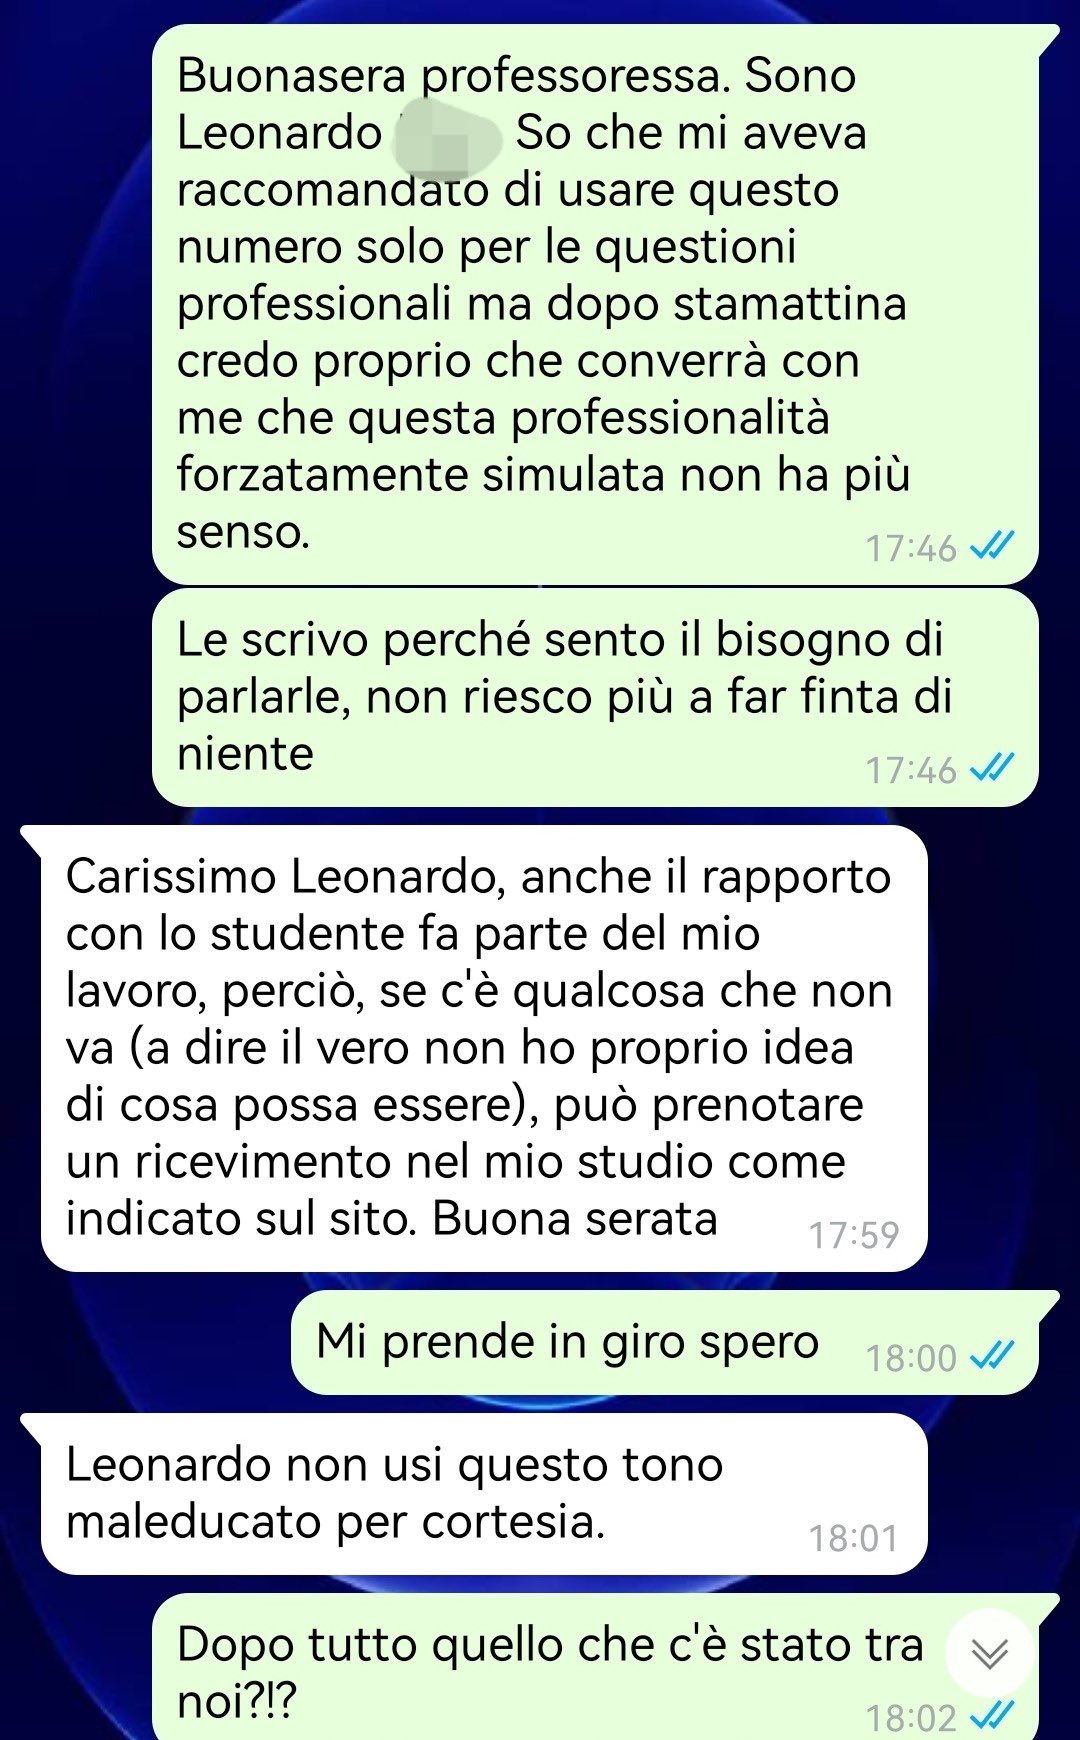Tap the 18:02 timestamp on last message
1080x1740 pixels.
point(911,1717)
